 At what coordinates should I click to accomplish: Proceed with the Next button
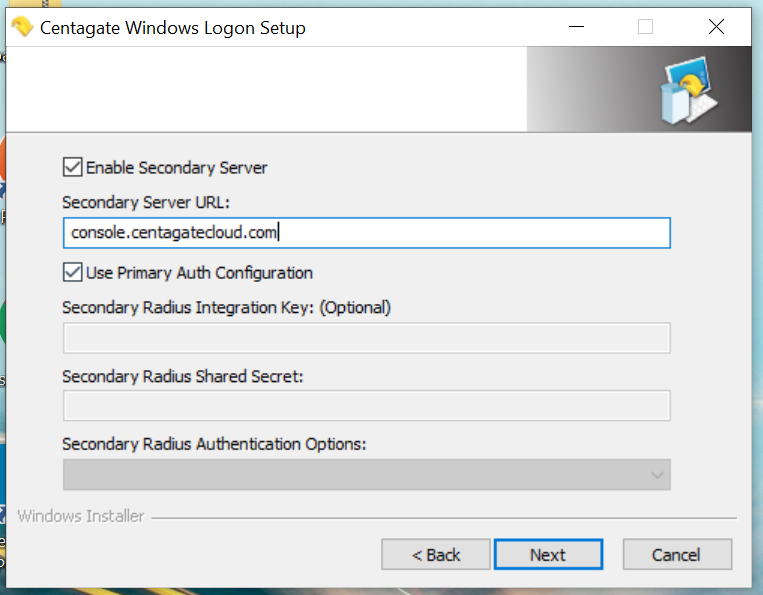[548, 554]
